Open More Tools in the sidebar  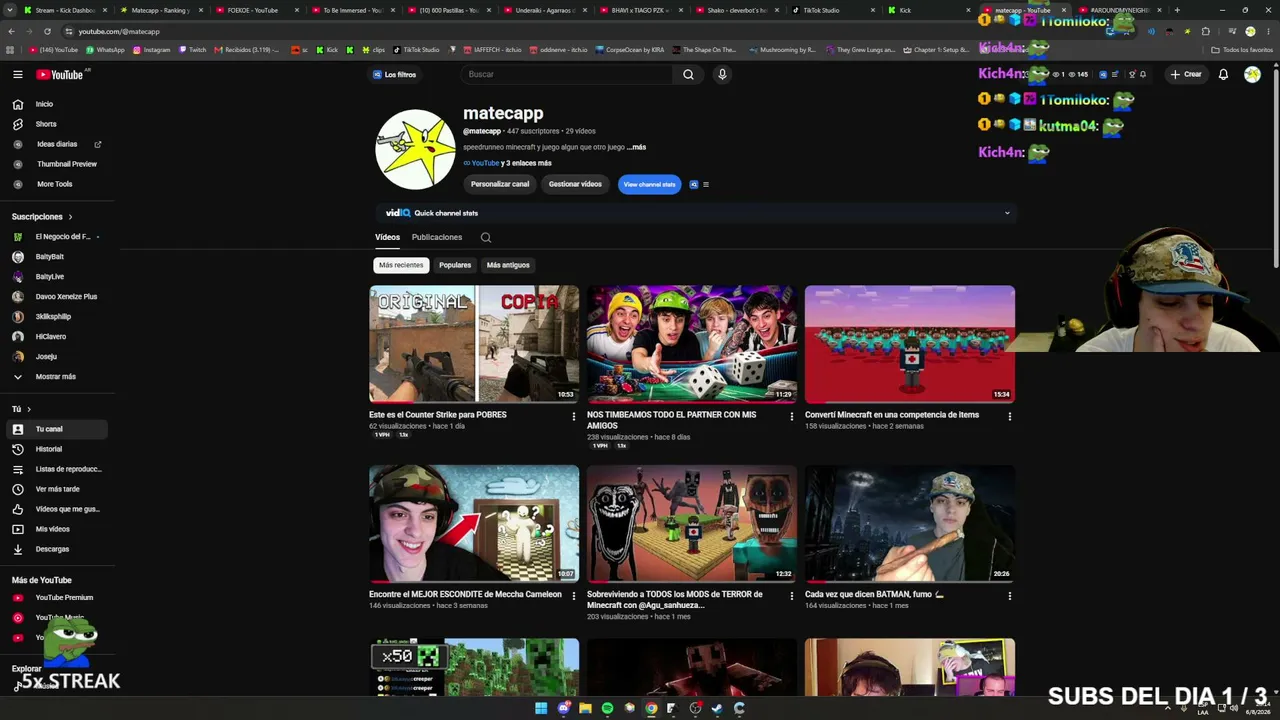click(x=56, y=184)
